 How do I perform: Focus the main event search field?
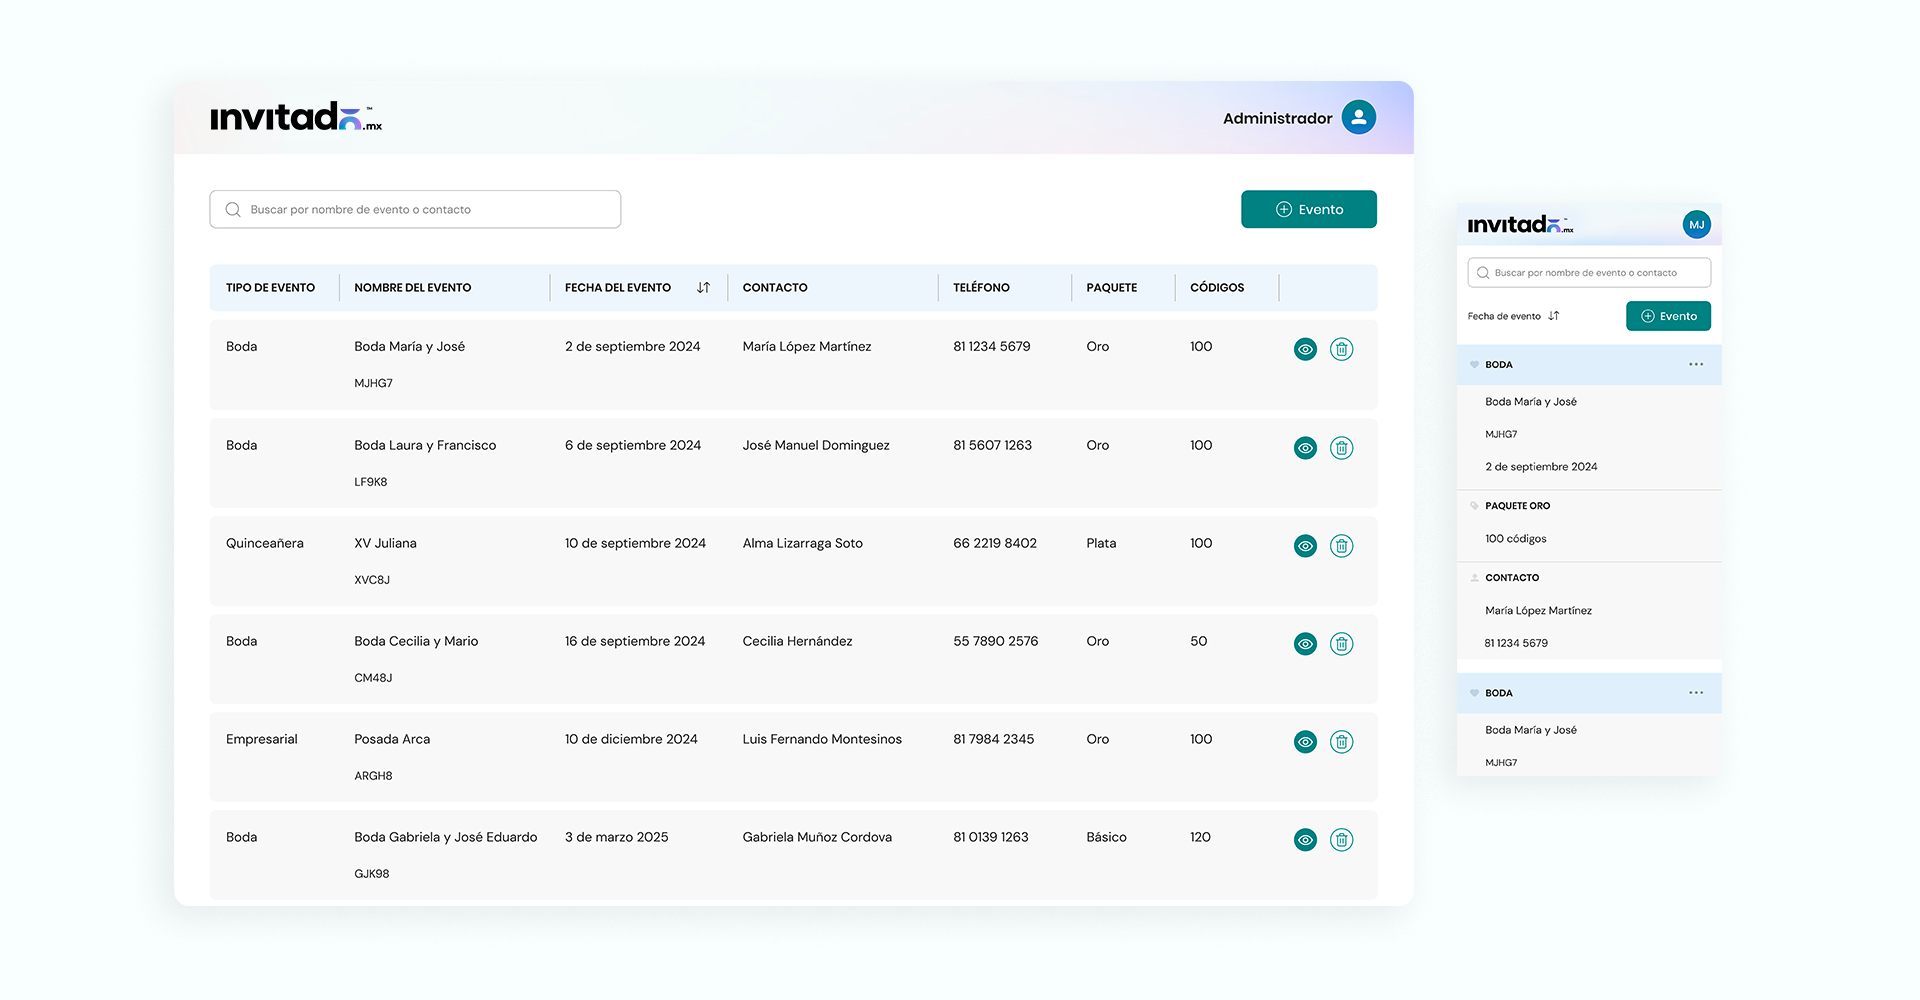point(415,210)
